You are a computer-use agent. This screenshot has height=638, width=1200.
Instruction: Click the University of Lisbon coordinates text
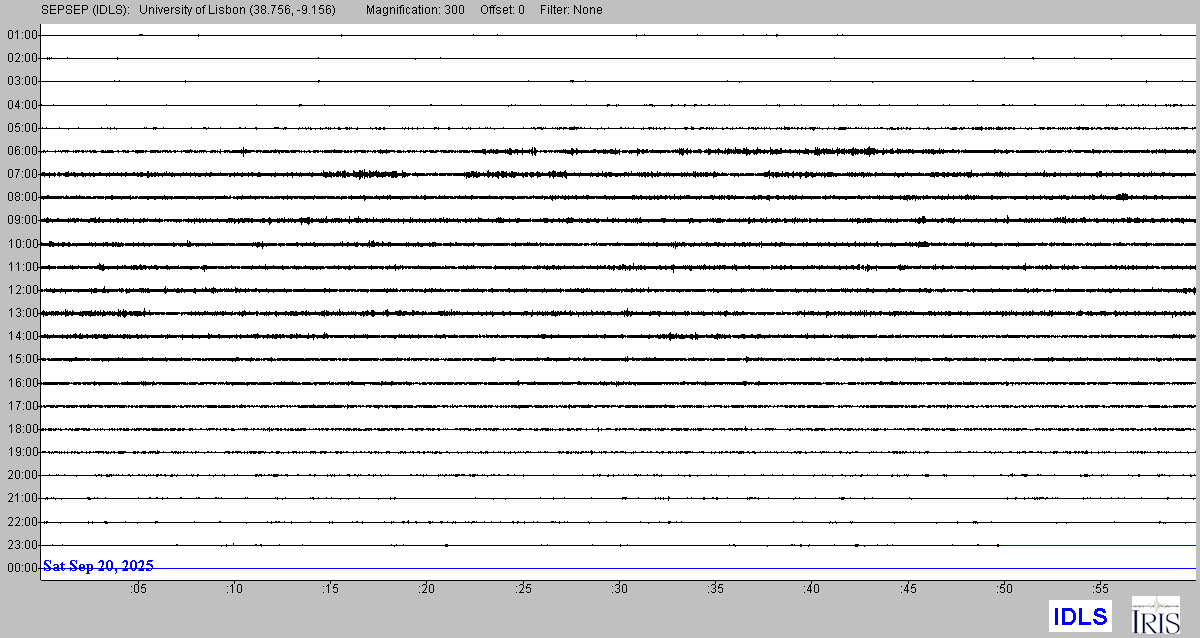point(237,10)
